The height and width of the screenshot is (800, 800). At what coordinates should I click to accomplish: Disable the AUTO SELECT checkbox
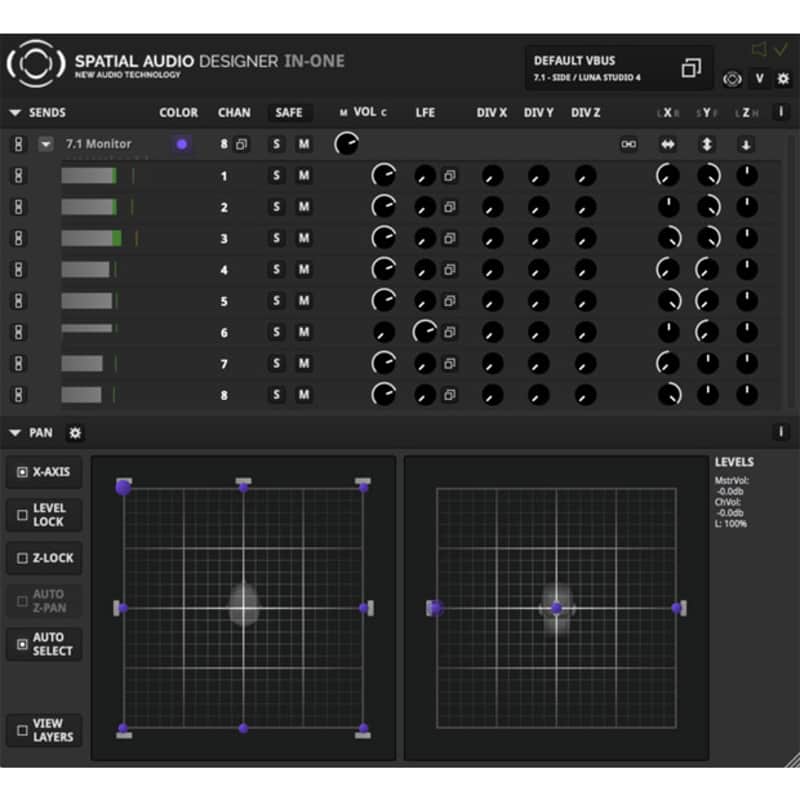point(22,644)
